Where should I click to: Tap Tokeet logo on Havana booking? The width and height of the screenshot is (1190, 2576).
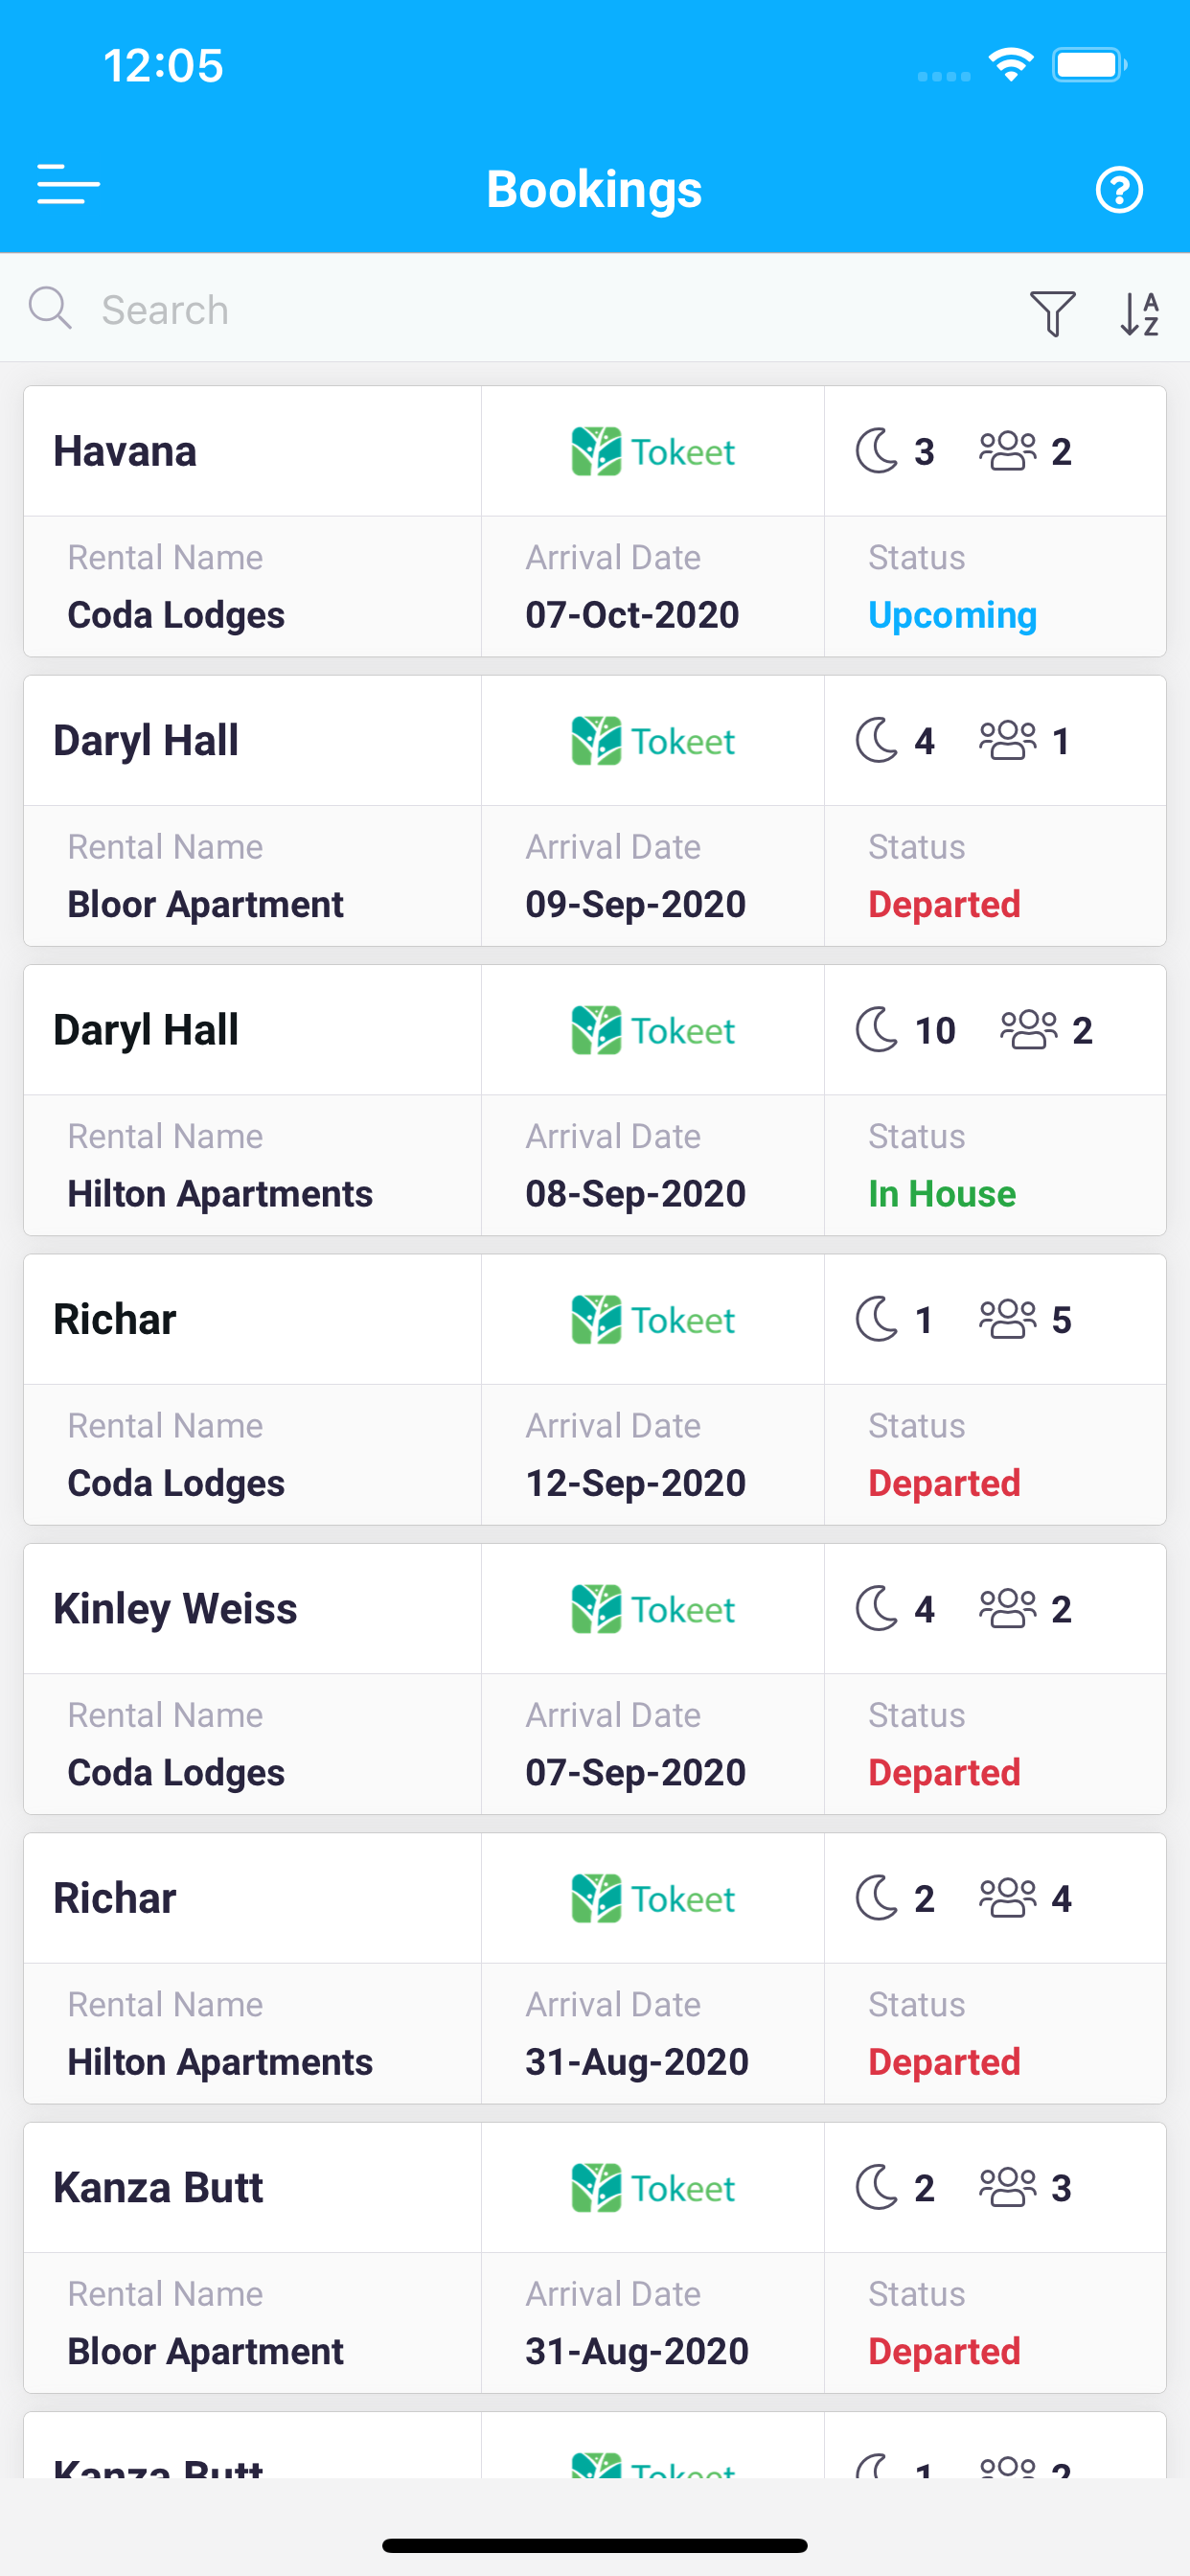point(653,452)
